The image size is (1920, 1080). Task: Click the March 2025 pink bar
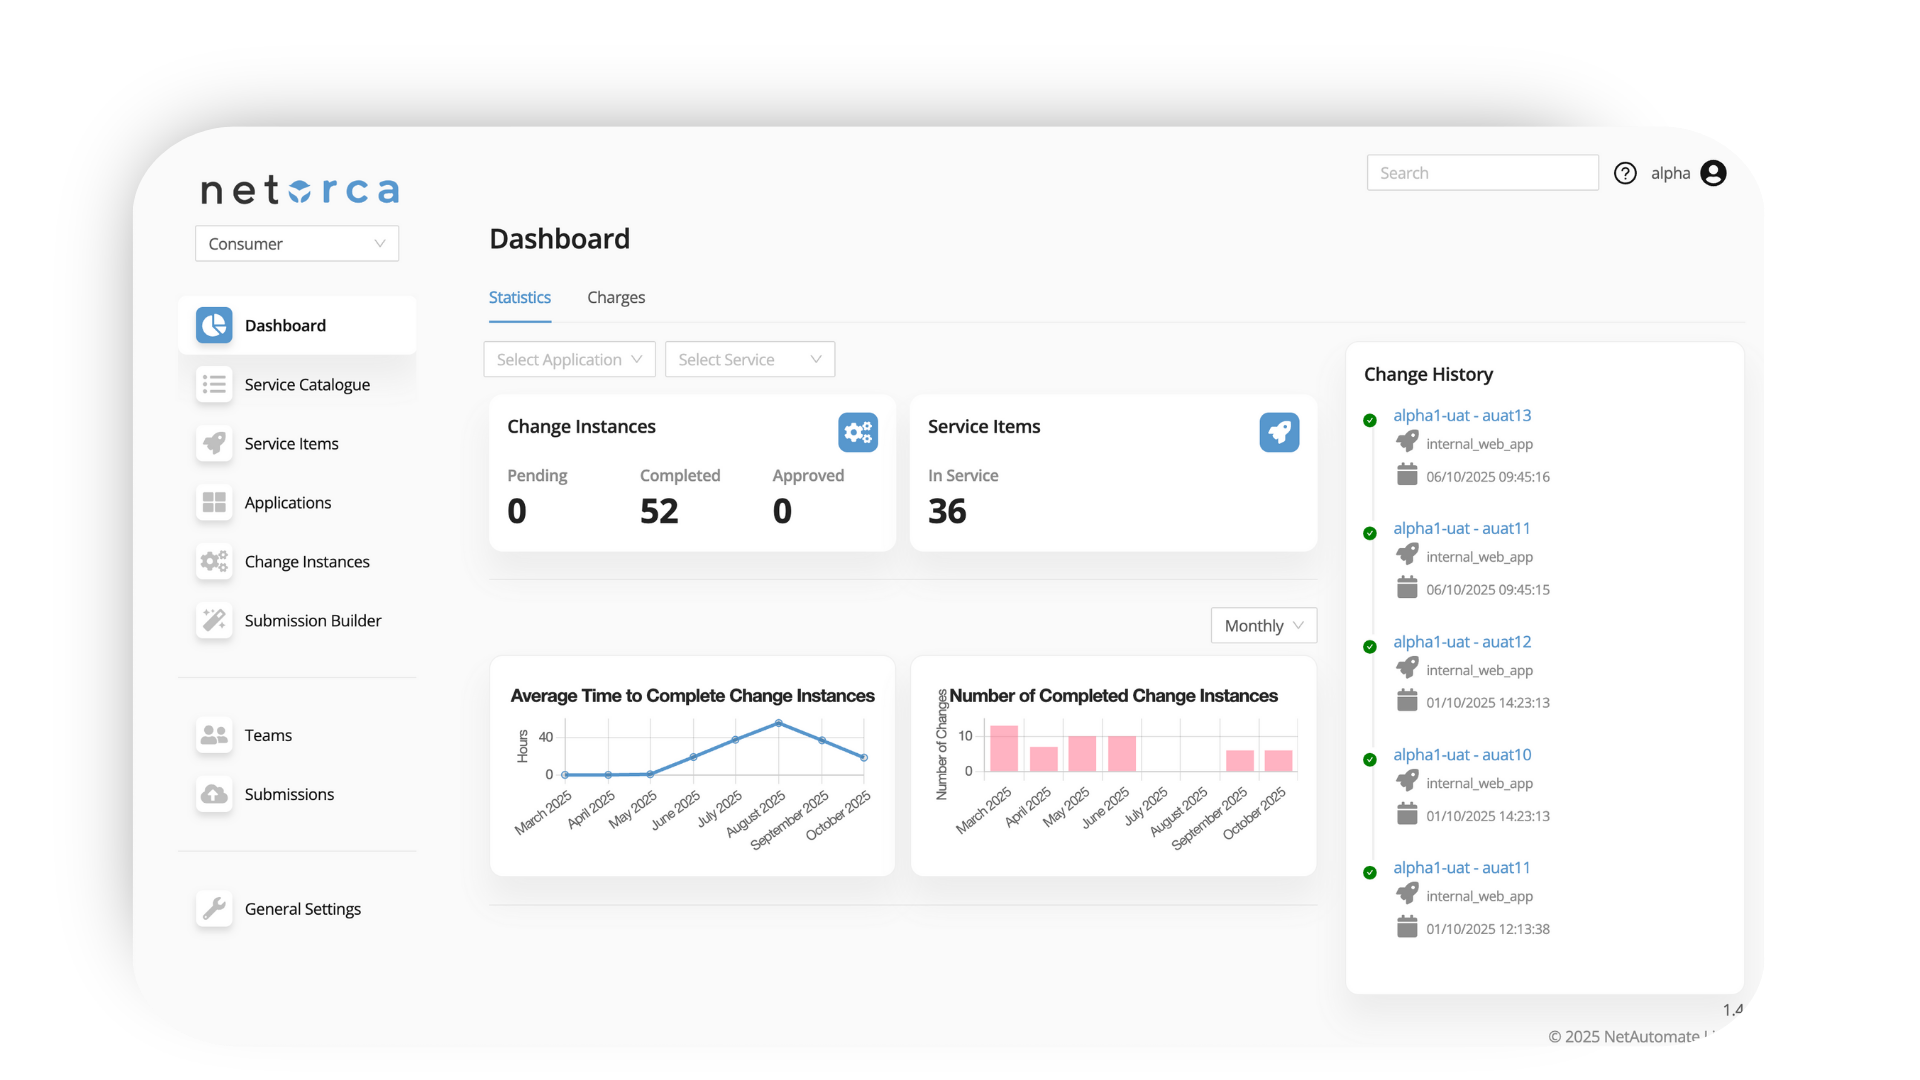click(1003, 749)
